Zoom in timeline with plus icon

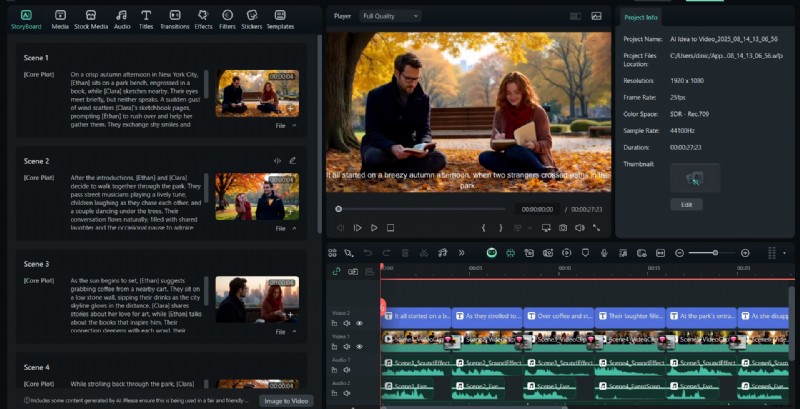tap(745, 253)
